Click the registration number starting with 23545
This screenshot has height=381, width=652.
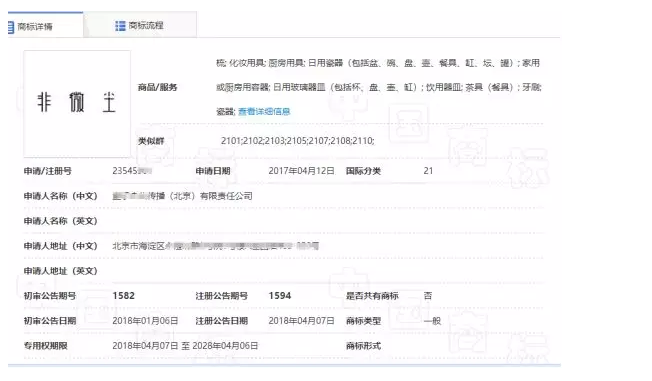tap(132, 171)
